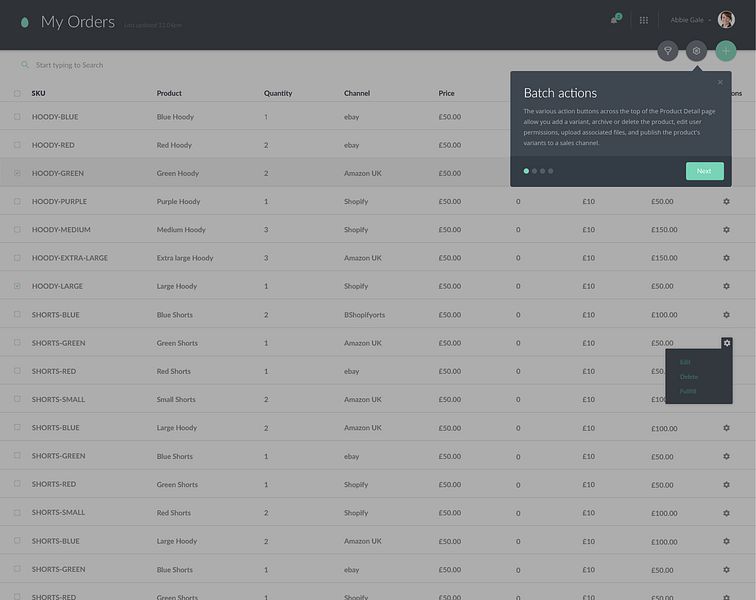Click the ebay channel in HOODY-BLUE row
Screen dimensions: 756x600
coord(351,117)
